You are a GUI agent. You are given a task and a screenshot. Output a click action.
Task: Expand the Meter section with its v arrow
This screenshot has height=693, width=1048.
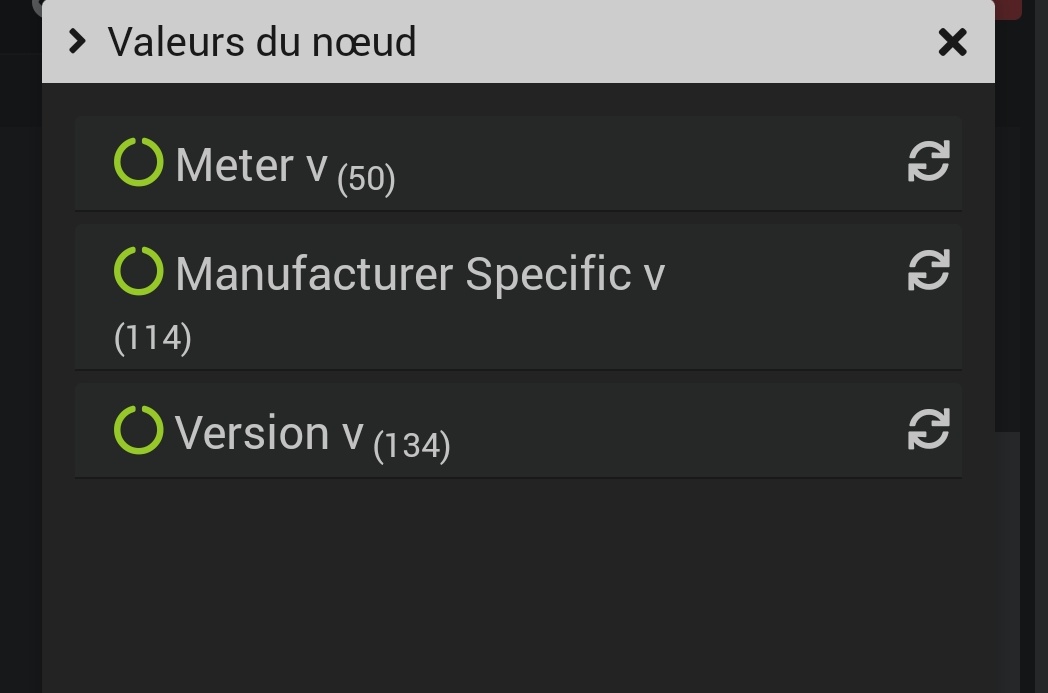[x=316, y=166]
